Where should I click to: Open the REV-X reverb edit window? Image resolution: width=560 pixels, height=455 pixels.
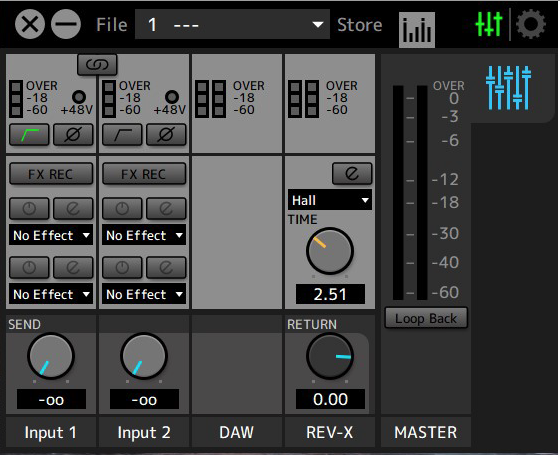coord(352,174)
